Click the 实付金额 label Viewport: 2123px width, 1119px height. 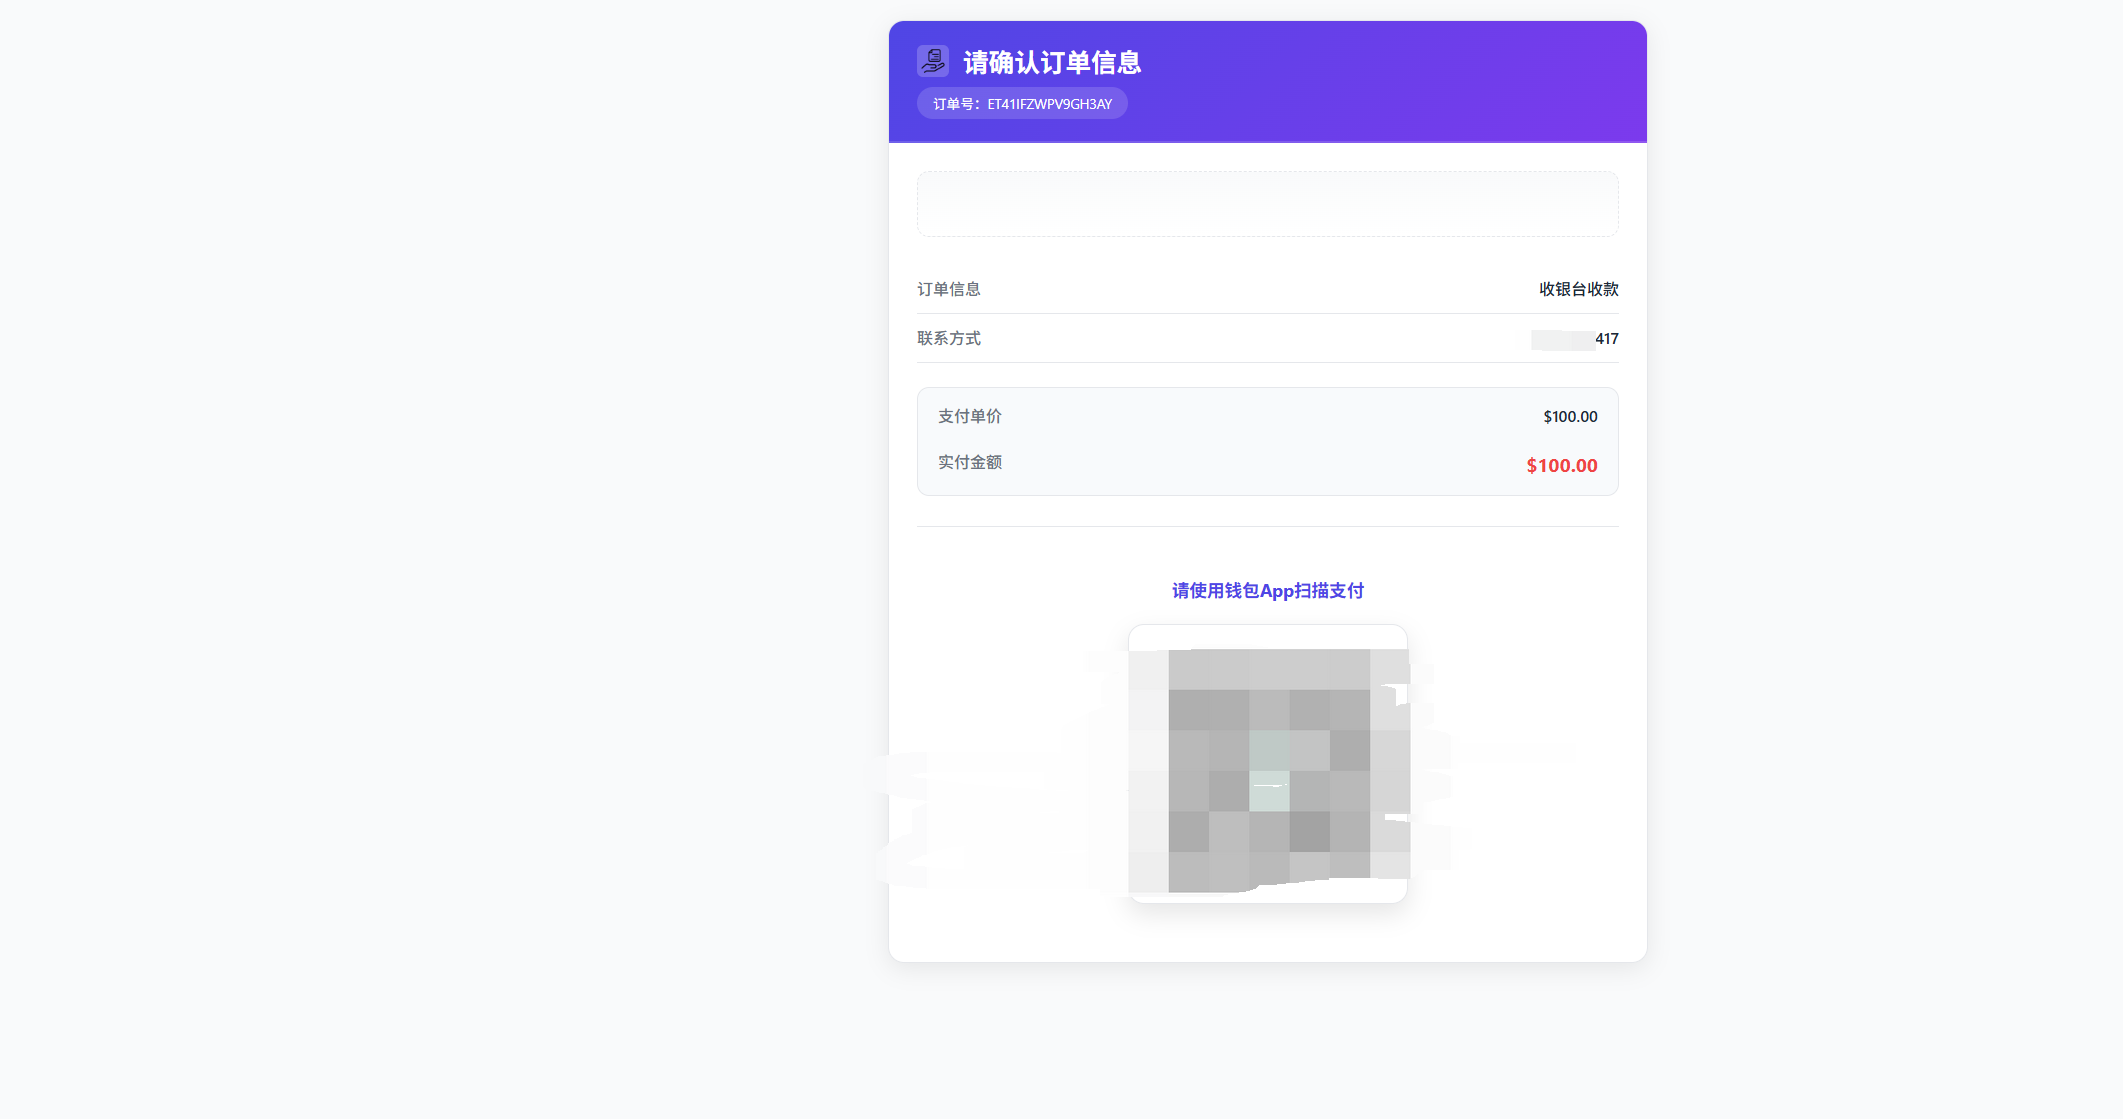[x=969, y=462]
